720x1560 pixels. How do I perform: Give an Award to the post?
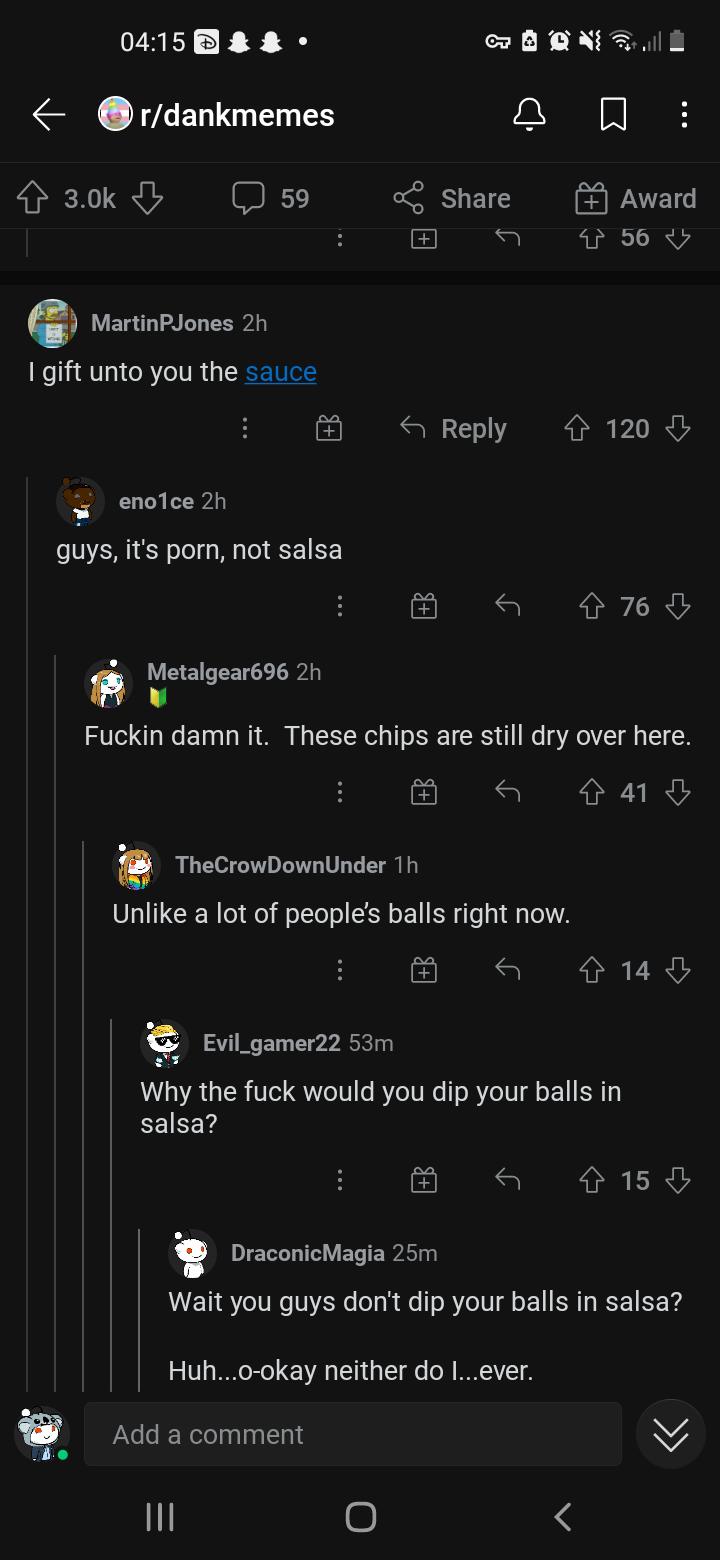tap(635, 198)
